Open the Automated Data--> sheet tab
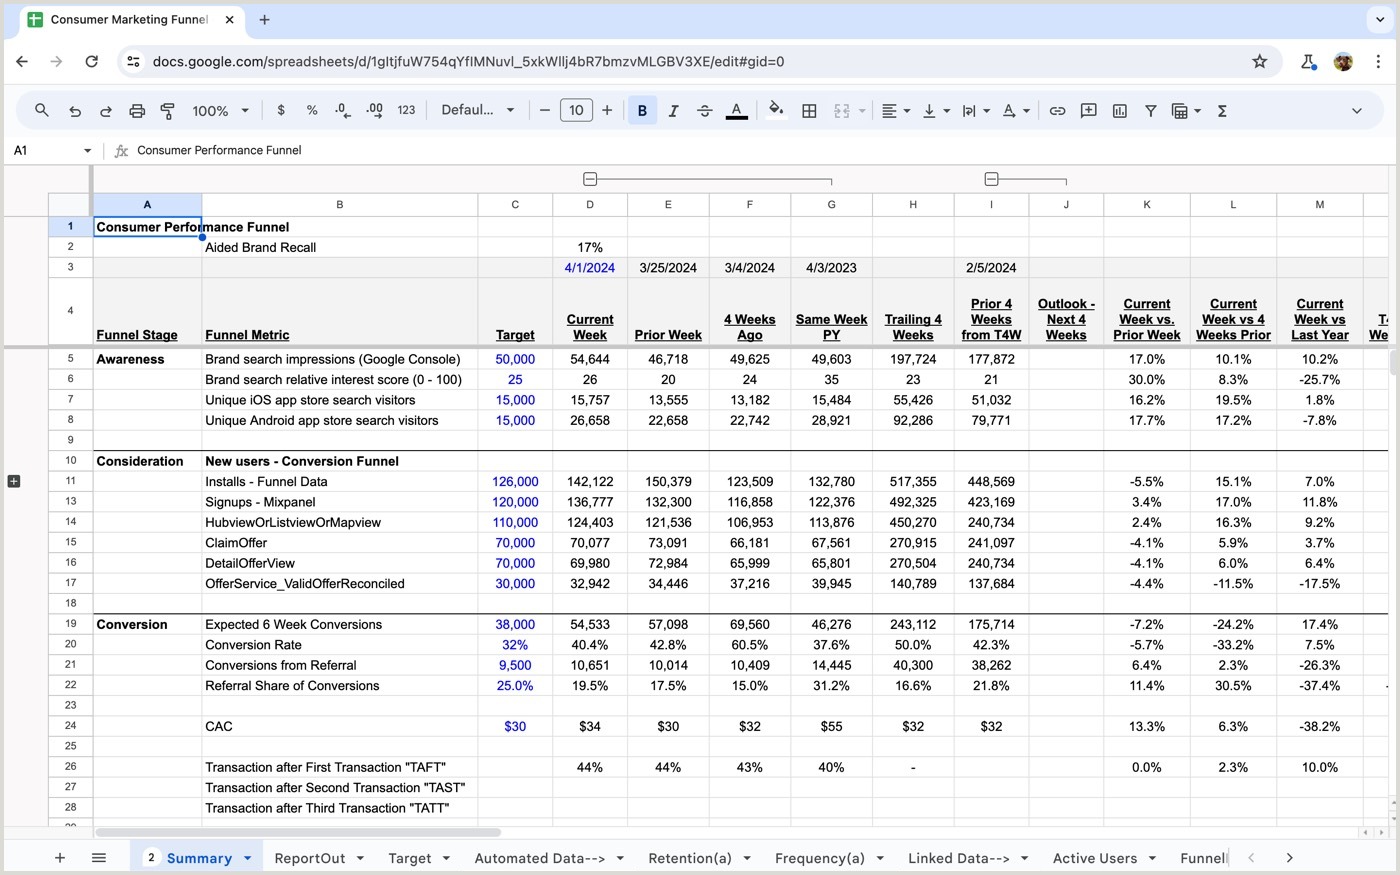1400x875 pixels. (x=540, y=858)
